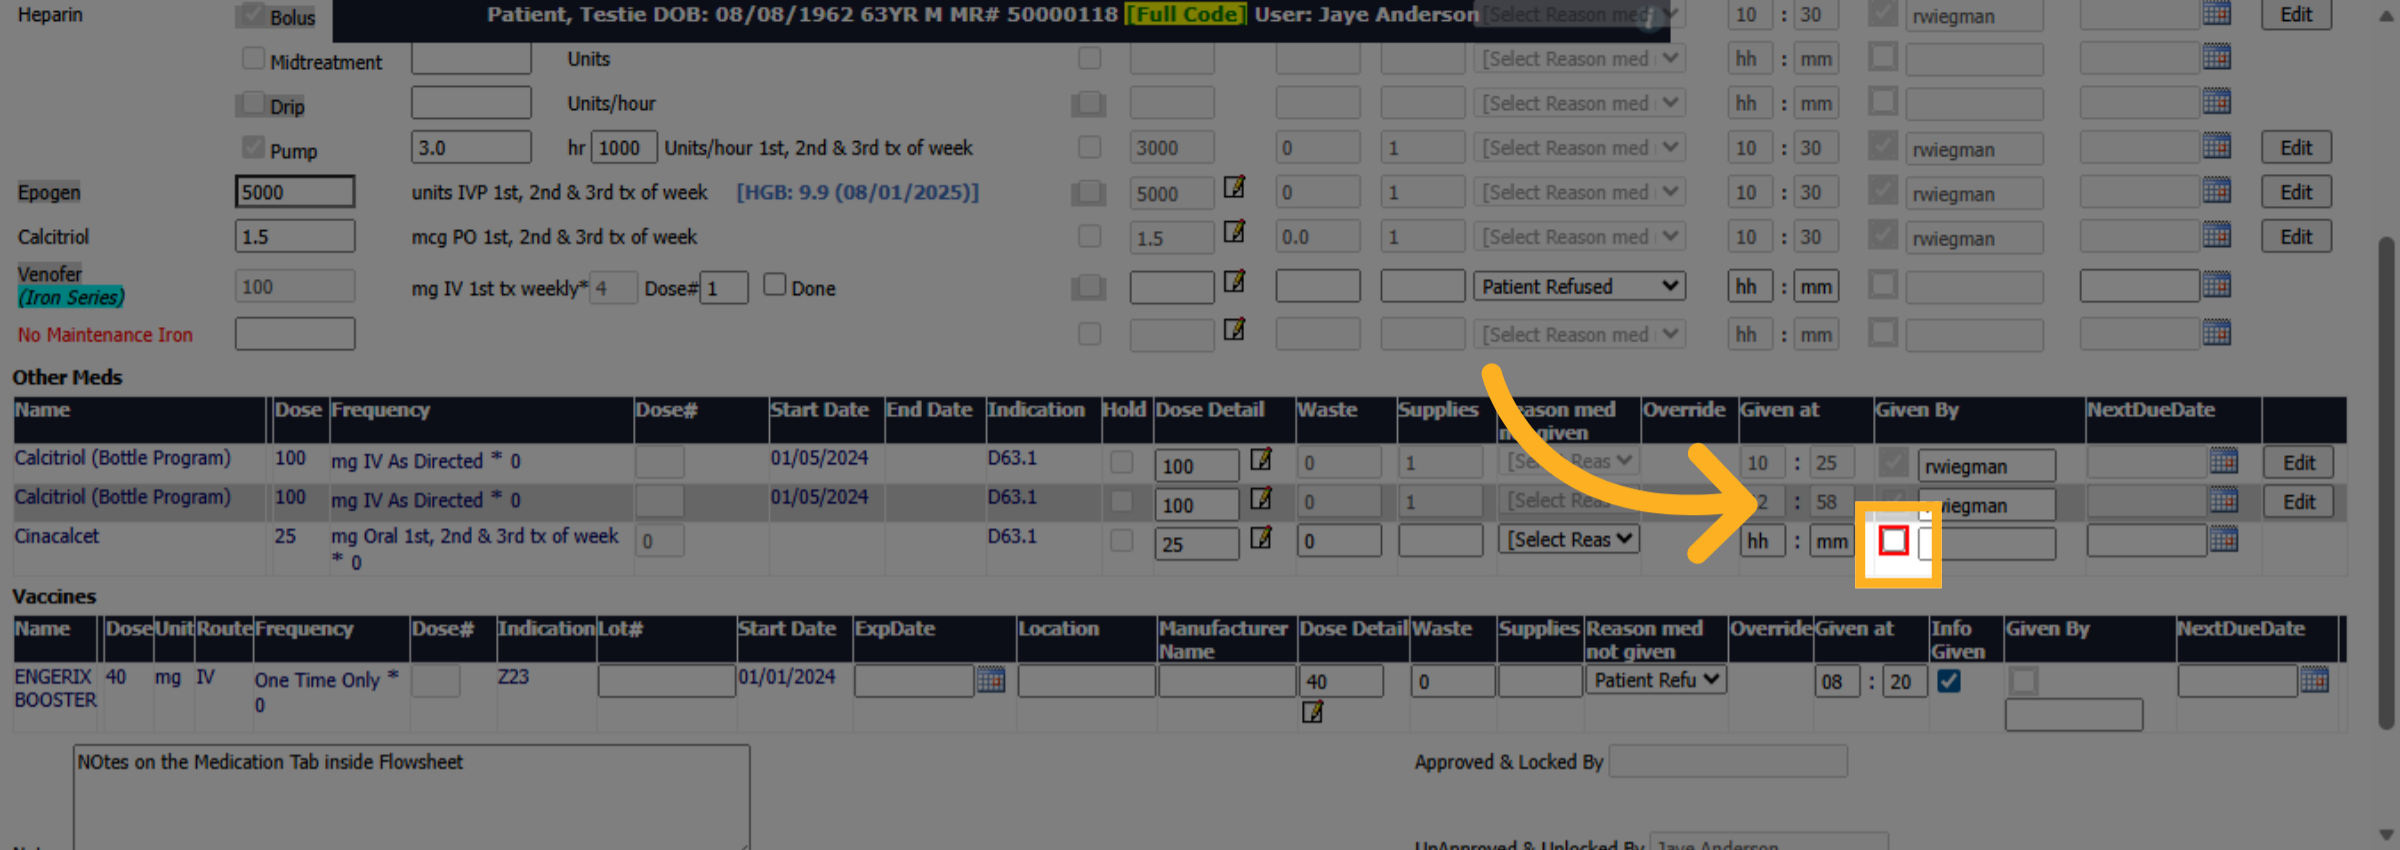Image resolution: width=2400 pixels, height=850 pixels.
Task: Tick the Heparin Drip checkbox
Action: pos(253,103)
